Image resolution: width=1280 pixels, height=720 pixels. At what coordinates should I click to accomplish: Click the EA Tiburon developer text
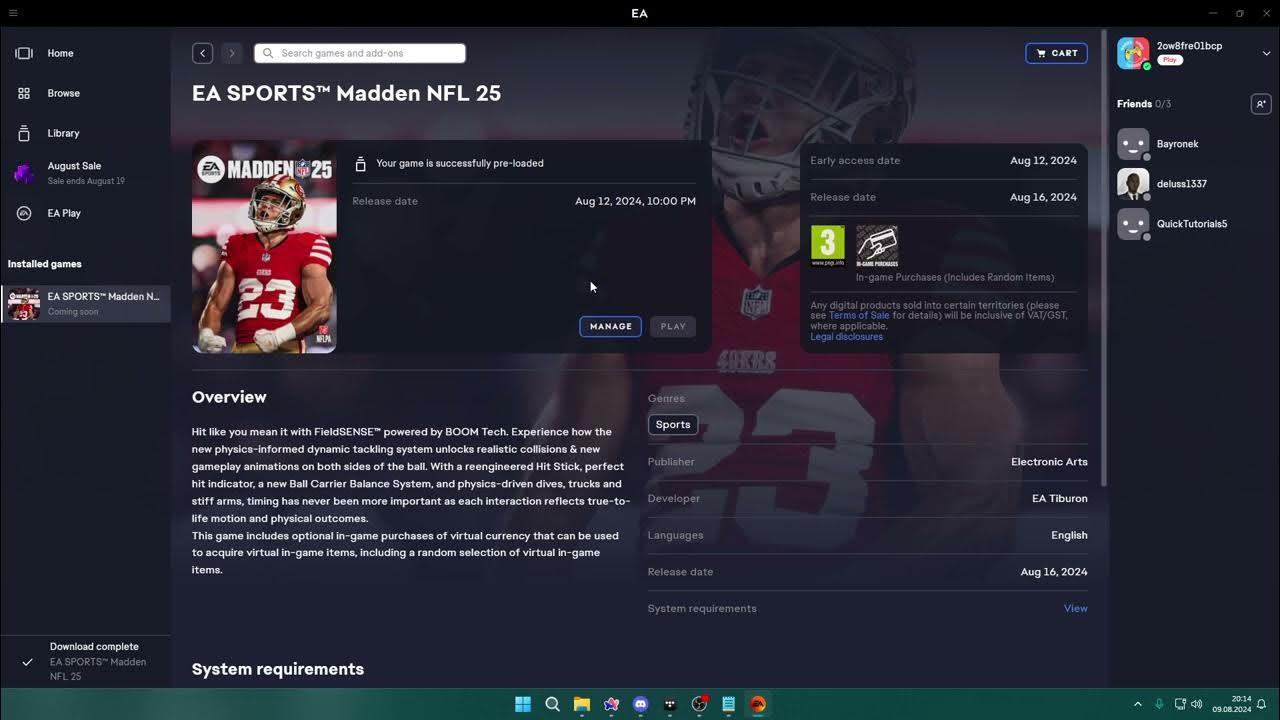click(x=1060, y=498)
